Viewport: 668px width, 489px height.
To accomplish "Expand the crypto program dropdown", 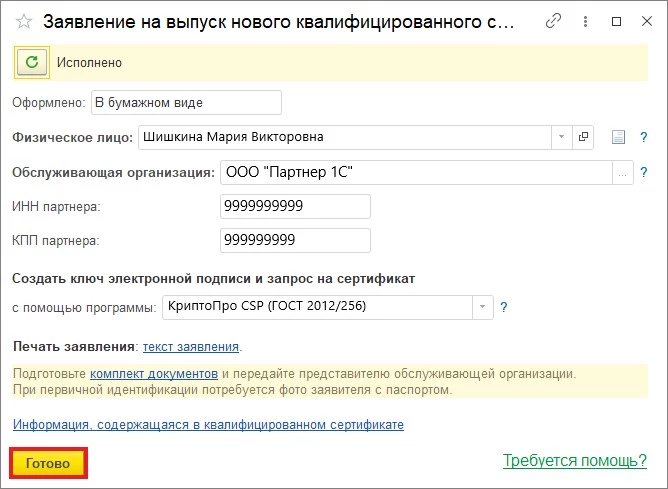I will click(x=484, y=307).
